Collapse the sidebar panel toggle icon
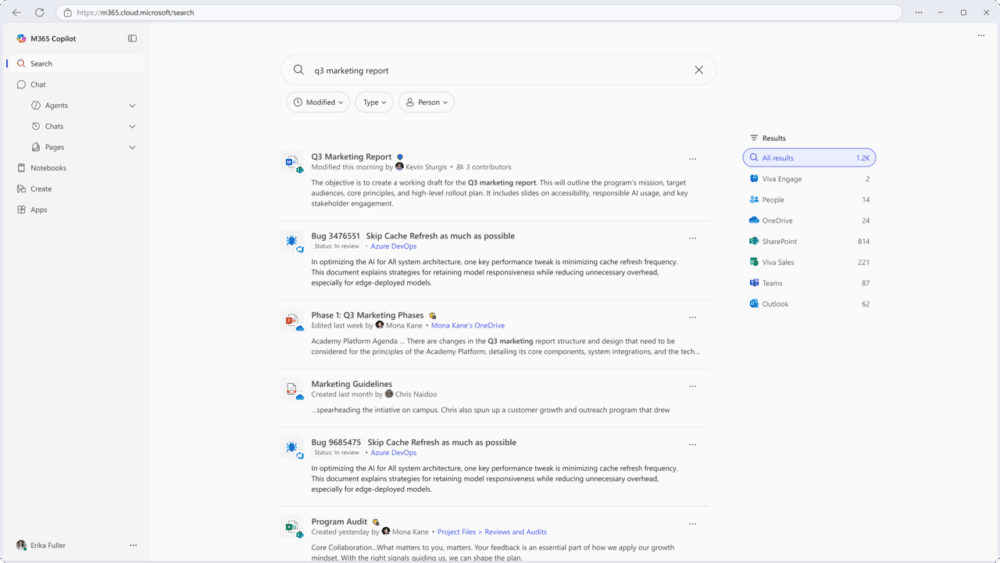The image size is (1000, 563). point(132,38)
